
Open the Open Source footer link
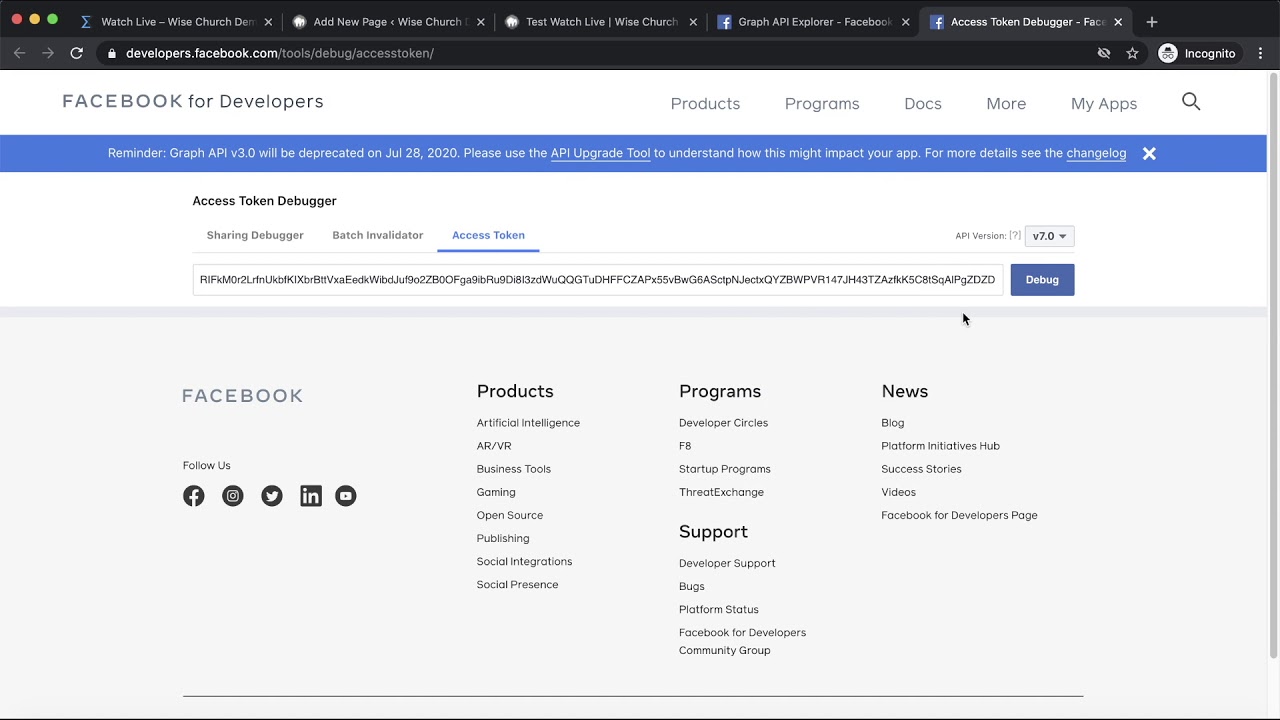pyautogui.click(x=510, y=515)
